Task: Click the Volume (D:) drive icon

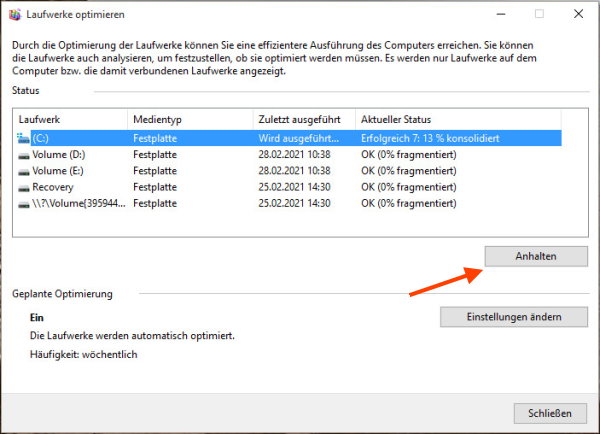Action: tap(24, 155)
